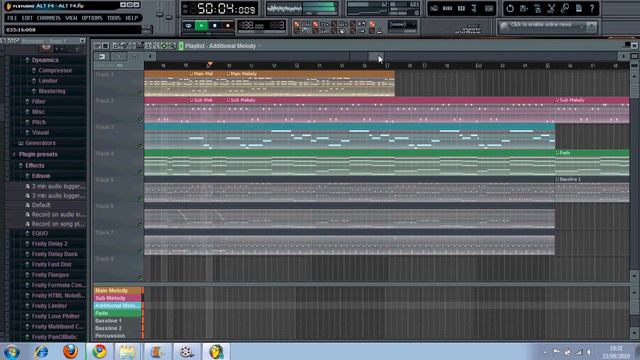This screenshot has height=360, width=640.
Task: Select Main Melody pattern in pattern list
Action: pos(118,291)
